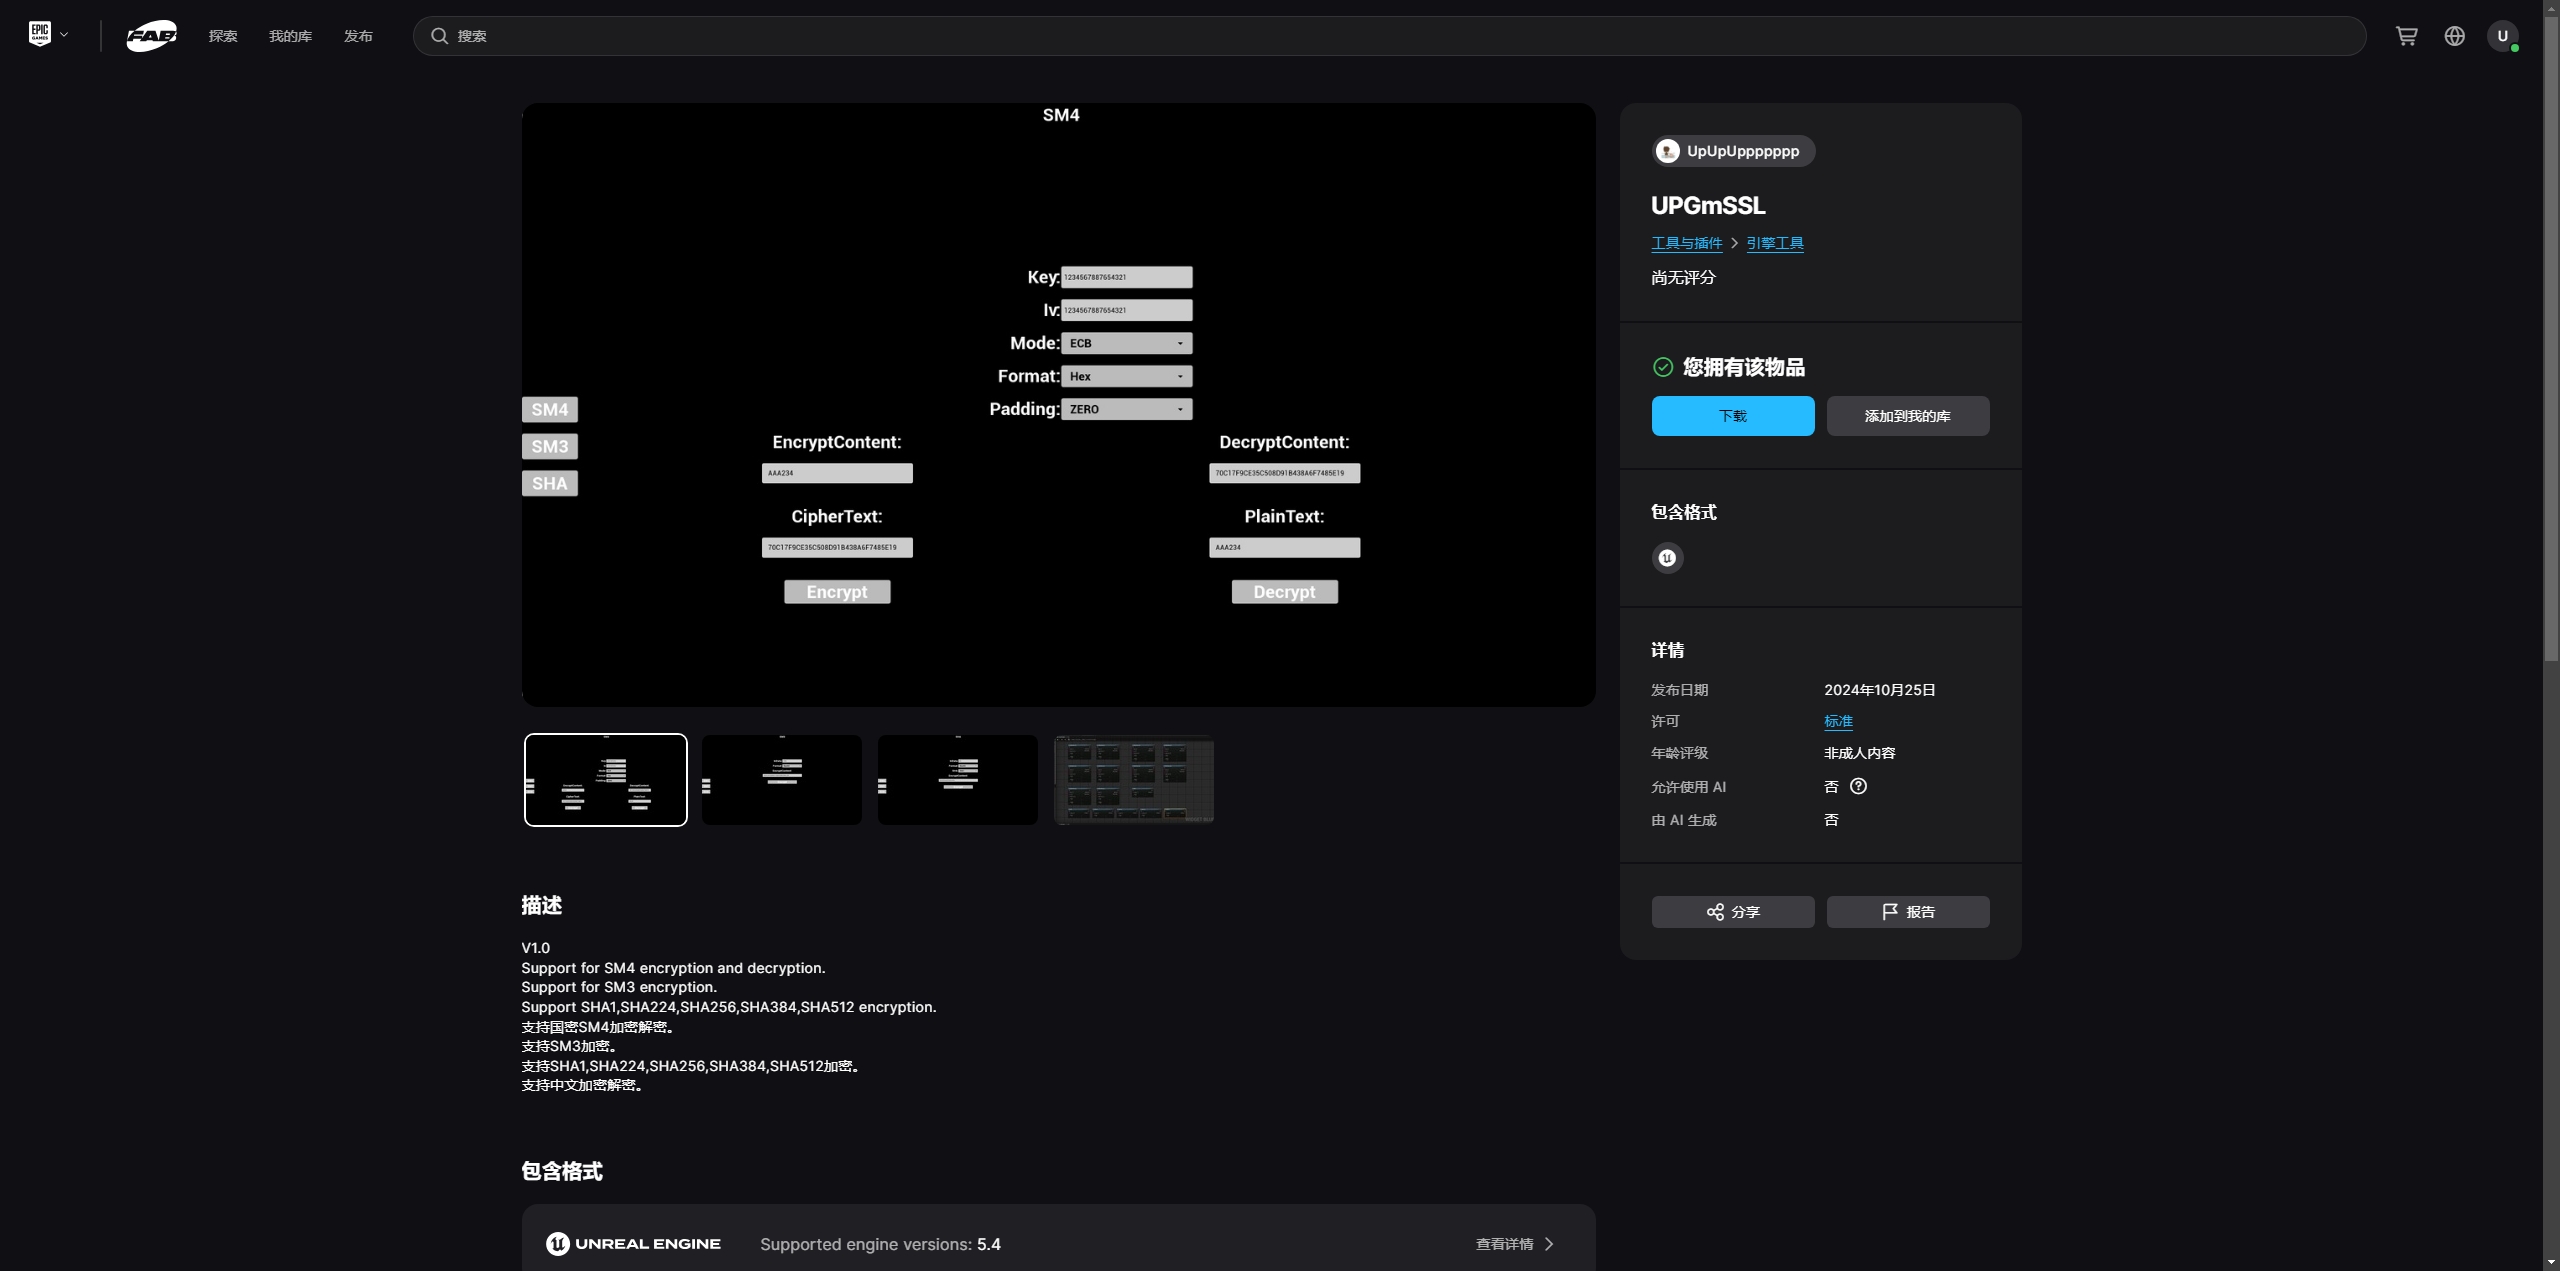Click the 搜索 search input field
2560x1271 pixels.
(x=1400, y=36)
